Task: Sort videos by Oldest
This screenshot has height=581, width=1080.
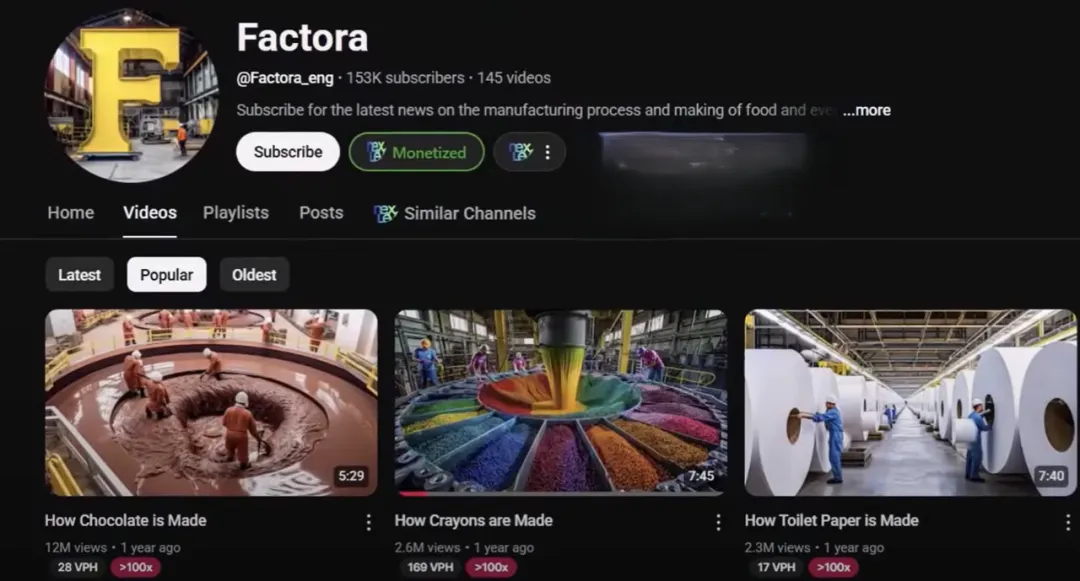Action: tap(254, 275)
